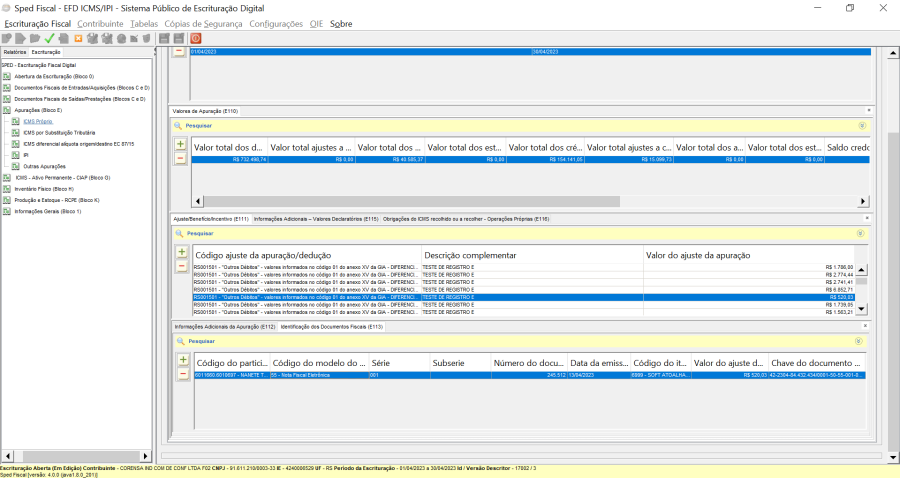This screenshot has width=900, height=478.
Task: Click the gray right-arrow toolbar icon
Action: click(21, 38)
